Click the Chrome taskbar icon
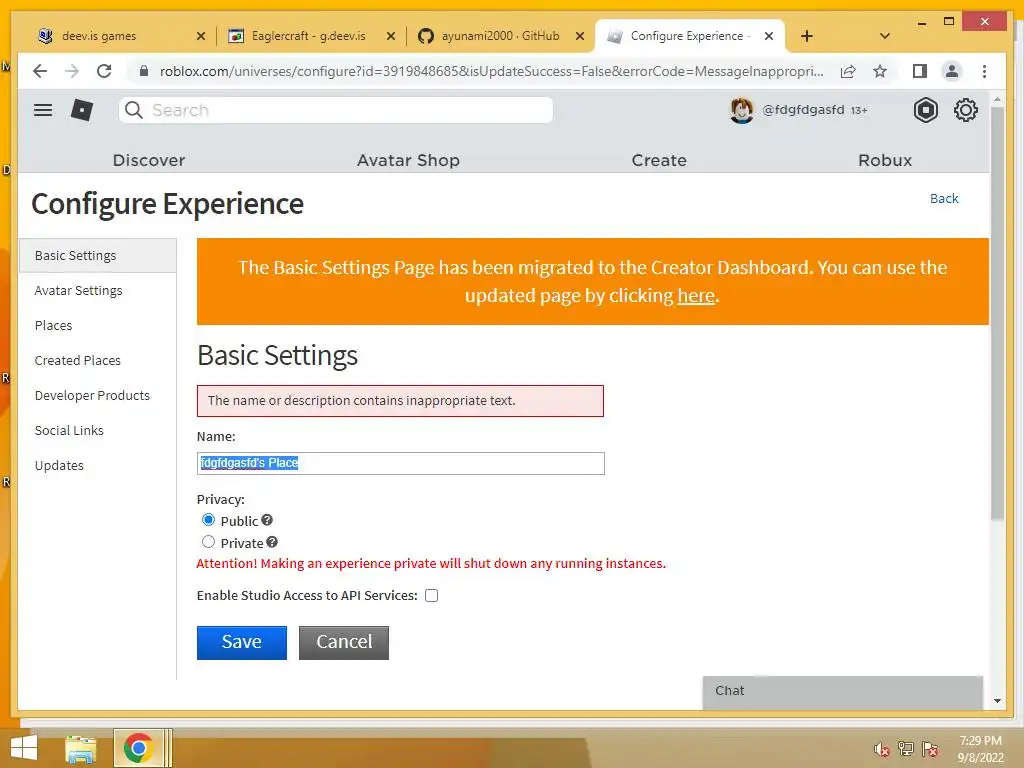 tap(138, 748)
